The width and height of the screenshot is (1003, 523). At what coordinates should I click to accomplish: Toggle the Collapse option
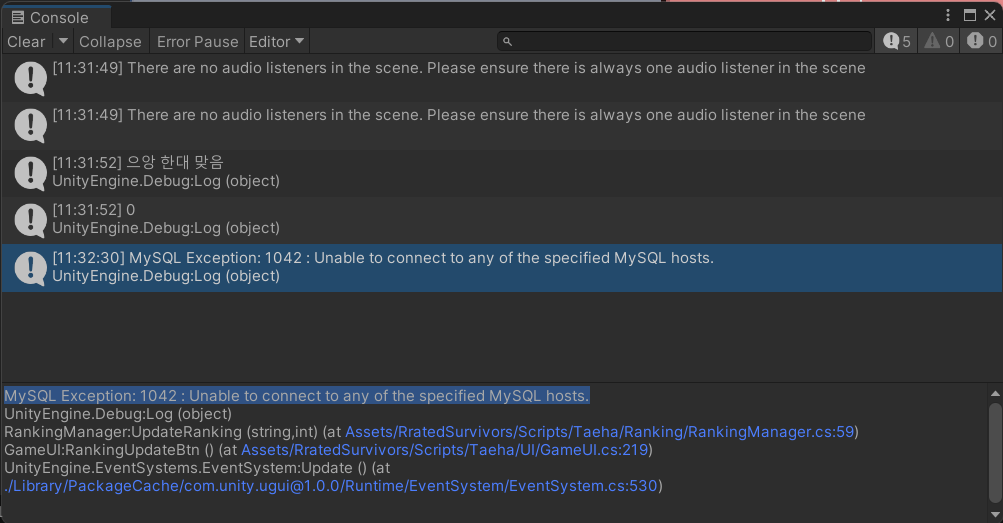110,41
